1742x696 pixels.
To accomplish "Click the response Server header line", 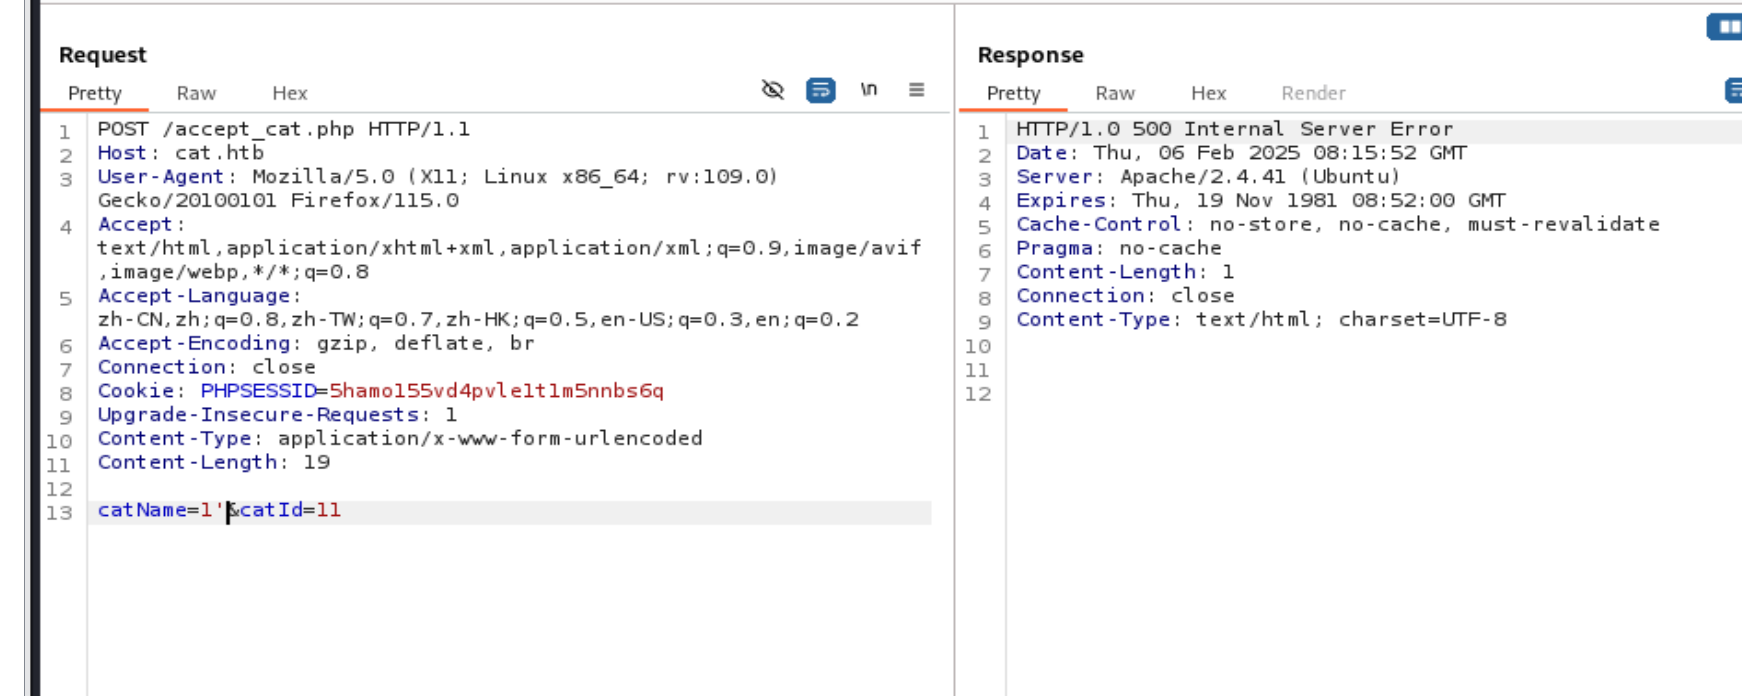I will coord(1207,177).
